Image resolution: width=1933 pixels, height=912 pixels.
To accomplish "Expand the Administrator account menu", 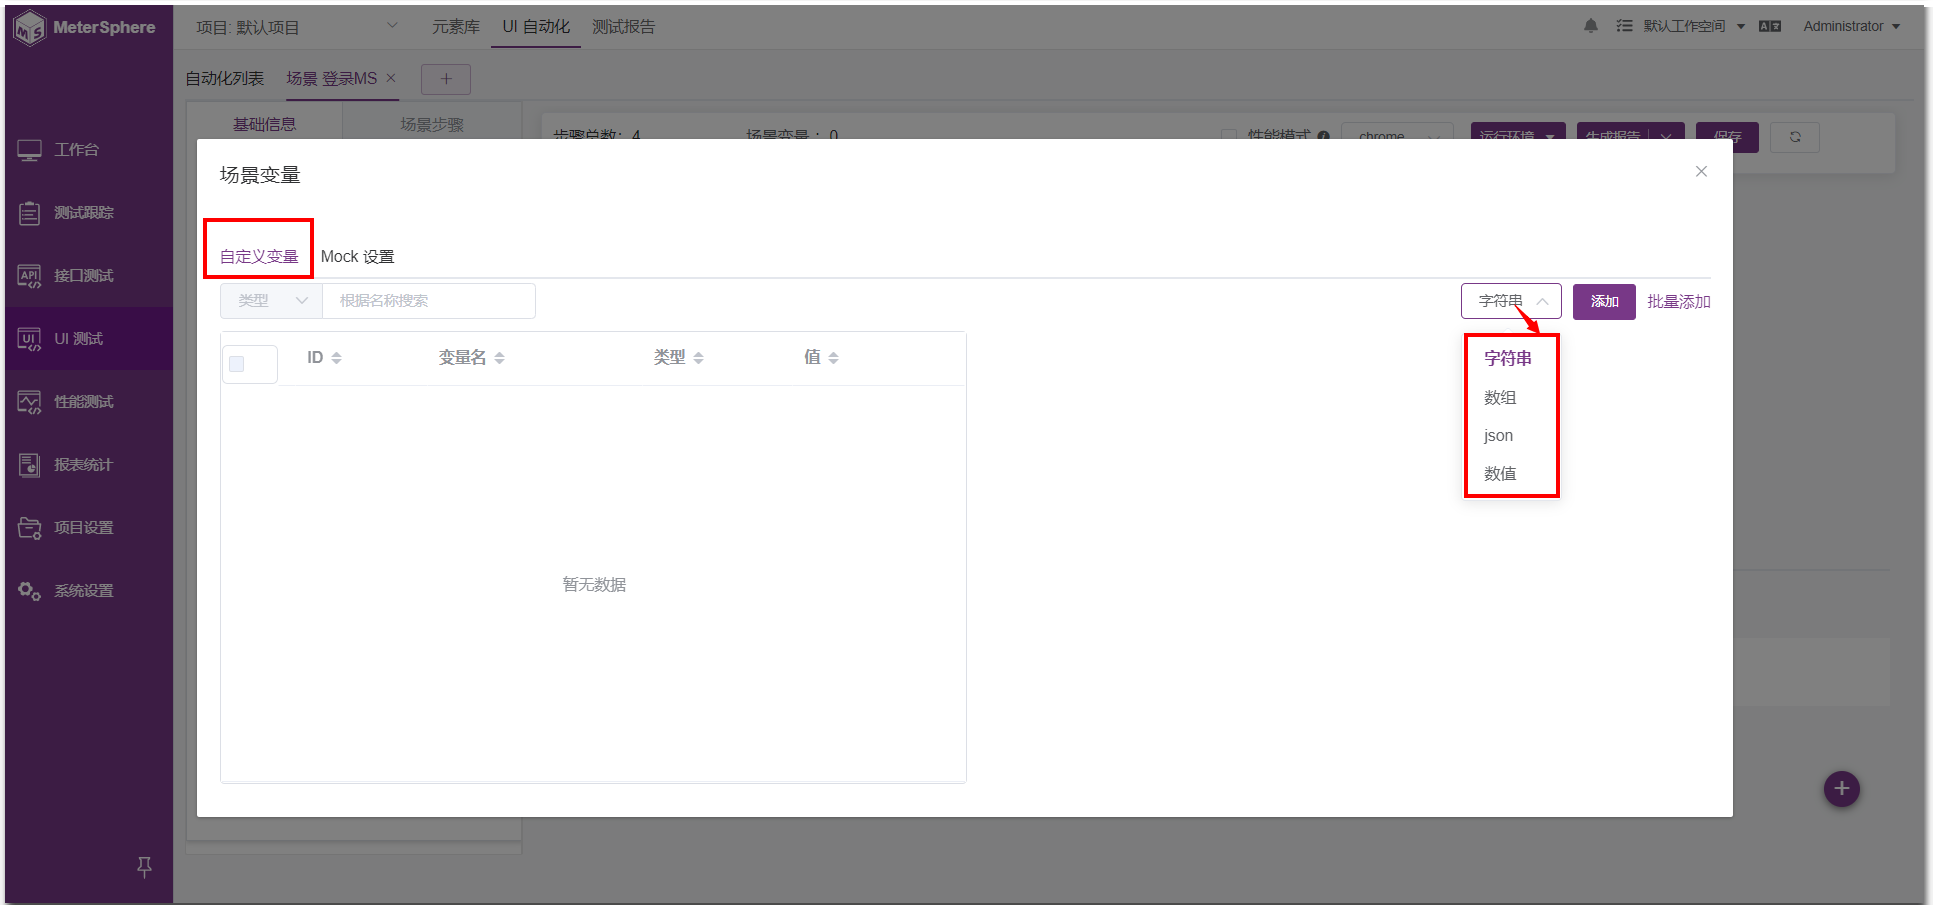I will (1846, 26).
